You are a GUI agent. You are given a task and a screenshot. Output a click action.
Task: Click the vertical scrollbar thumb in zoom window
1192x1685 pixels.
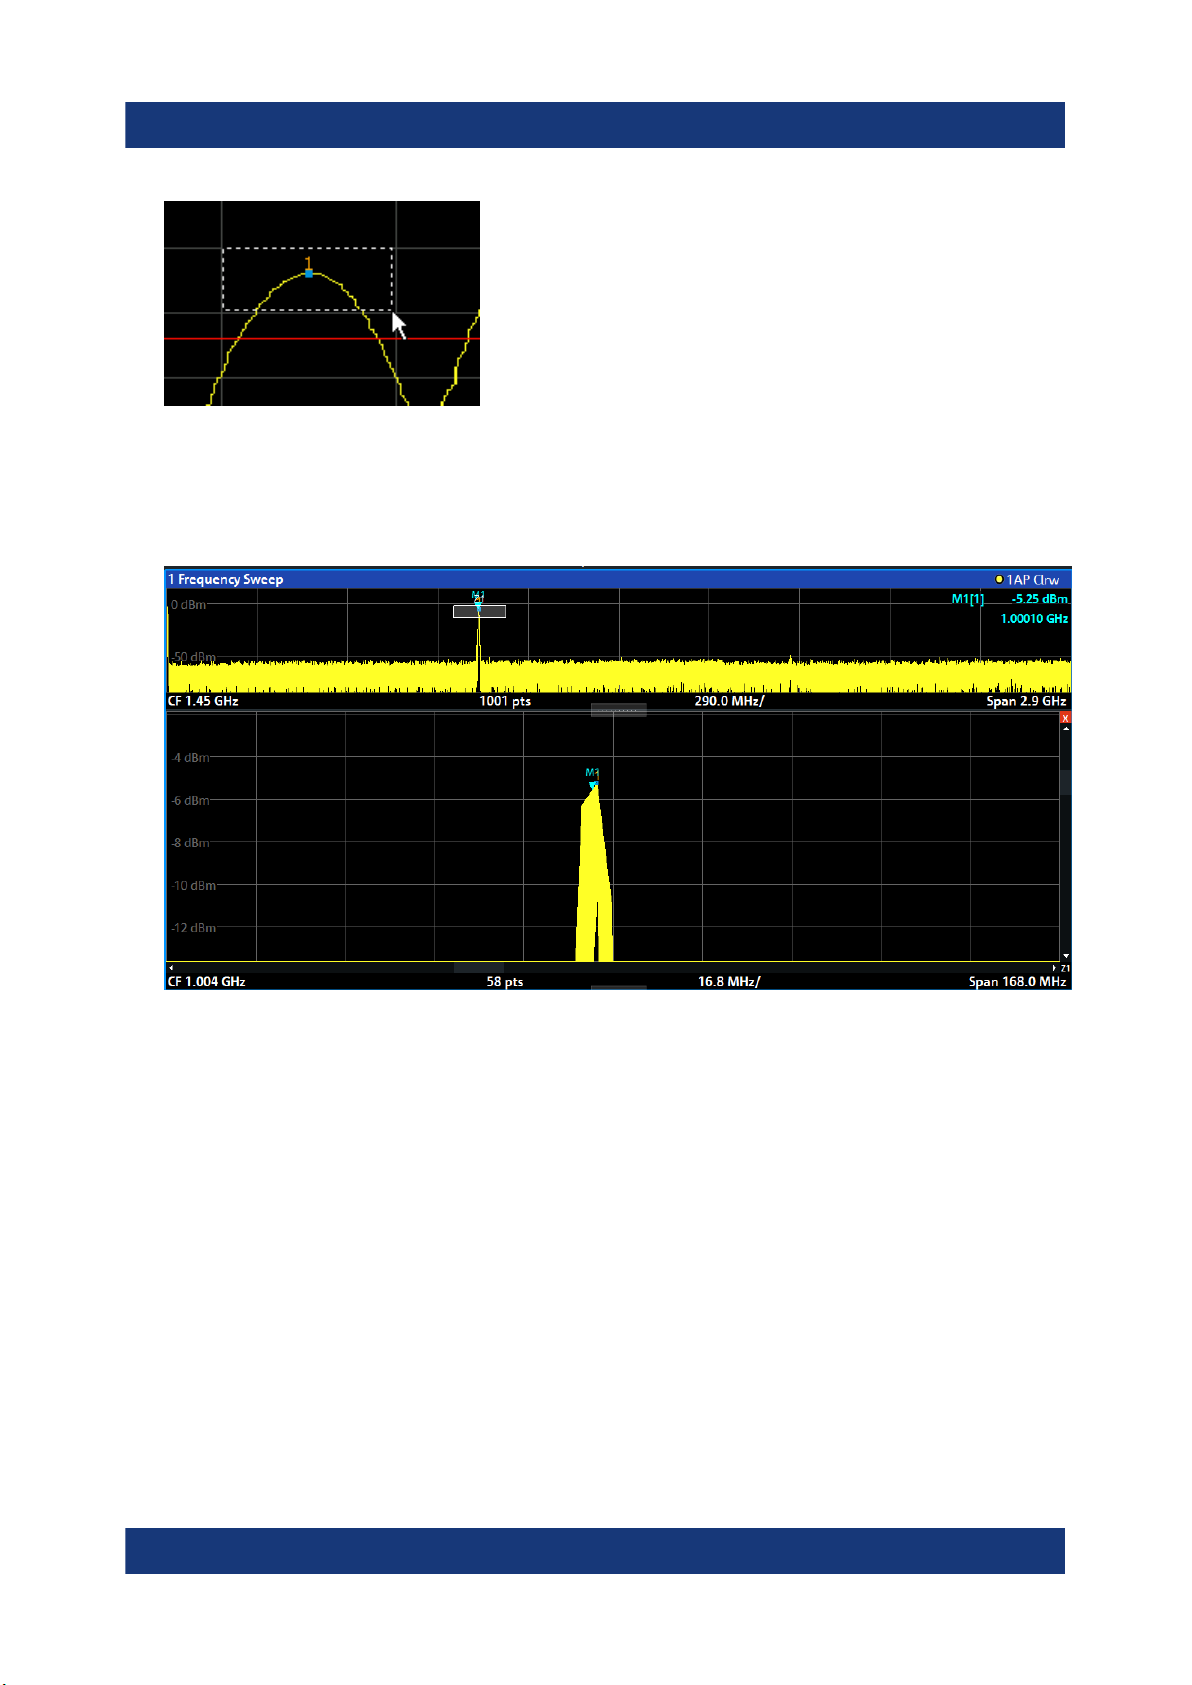[x=1065, y=782]
